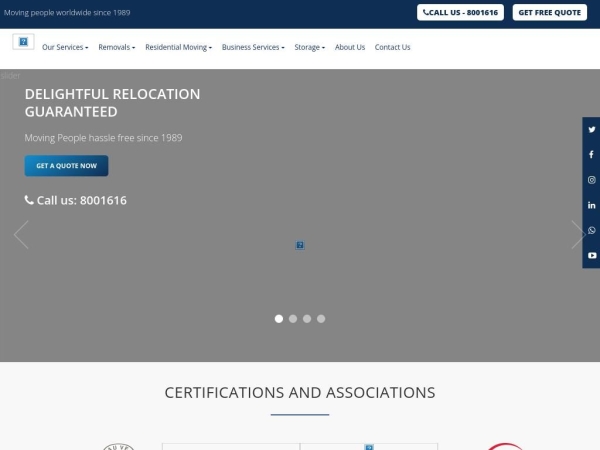The height and width of the screenshot is (450, 600).
Task: Jump to the fourth slider dot
Action: click(321, 319)
